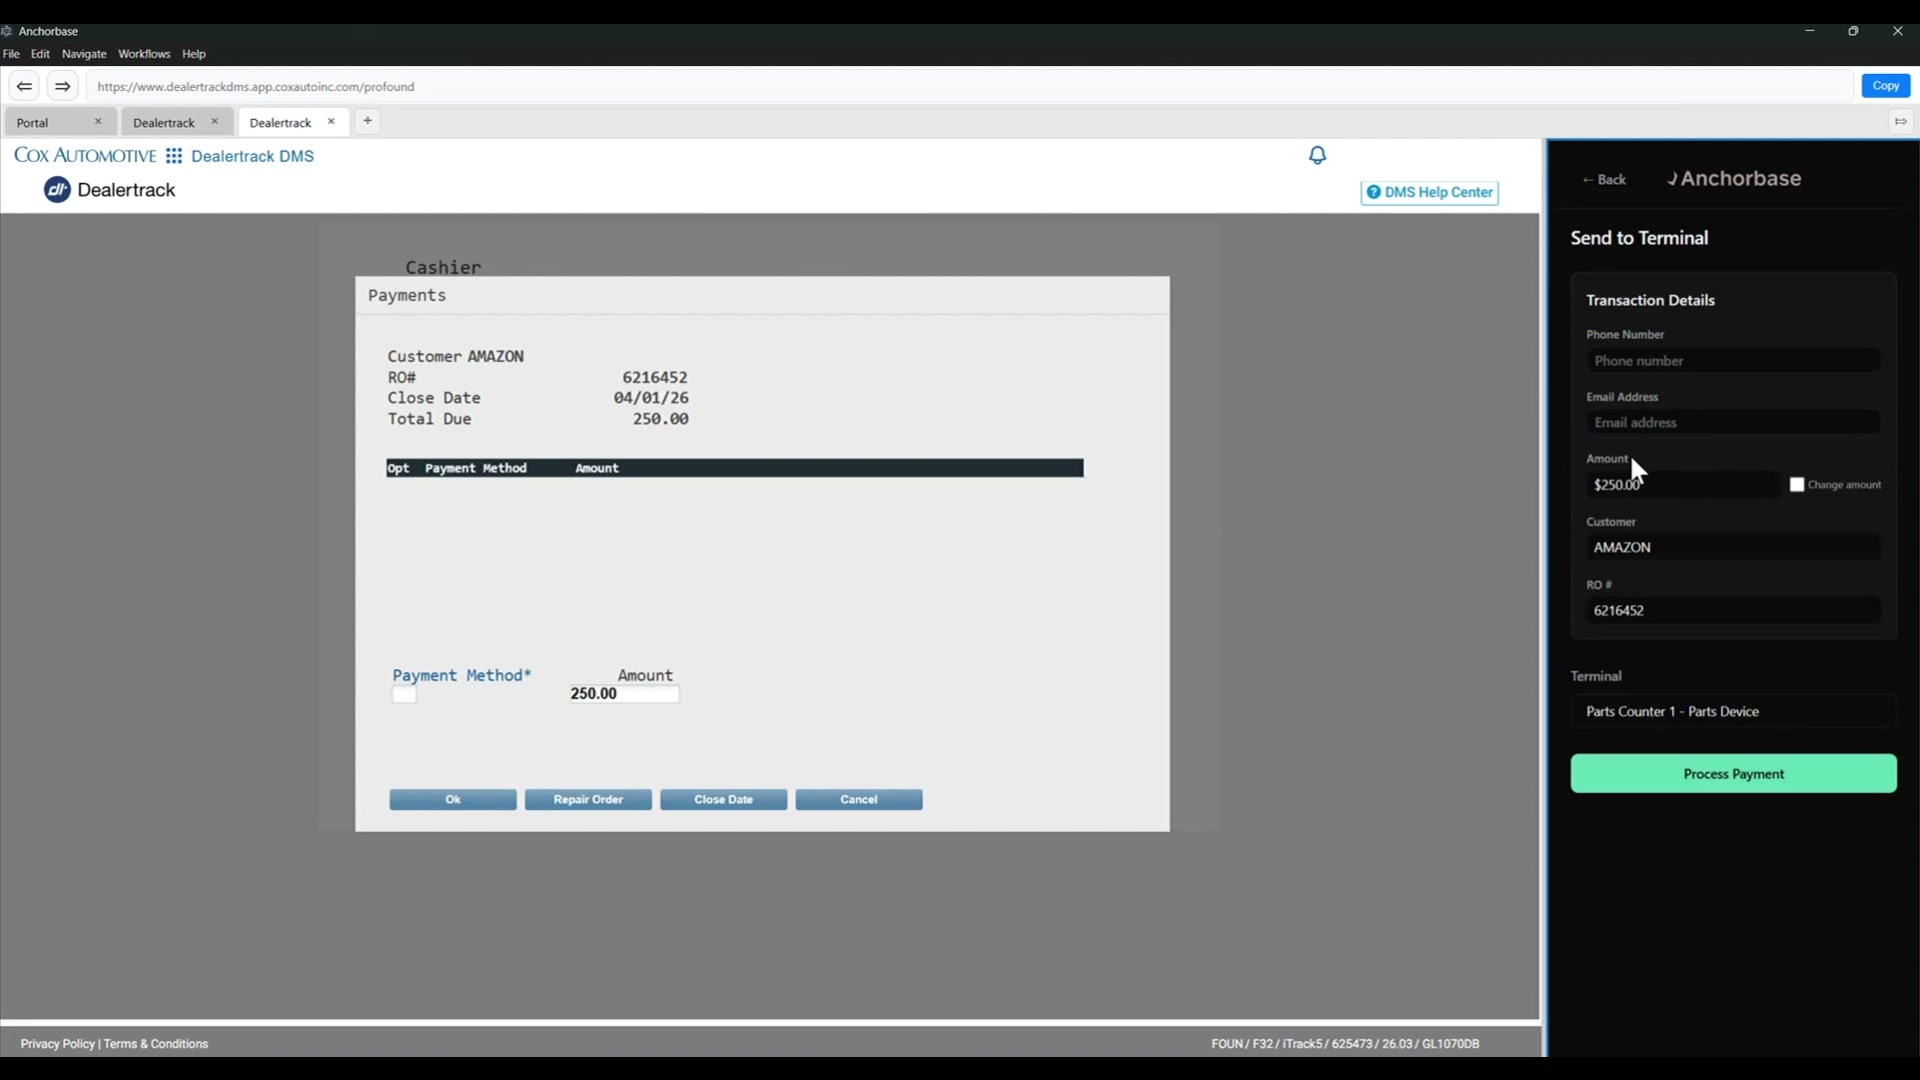1920x1080 pixels.
Task: Close the active Dealertrack tab
Action: tap(331, 122)
